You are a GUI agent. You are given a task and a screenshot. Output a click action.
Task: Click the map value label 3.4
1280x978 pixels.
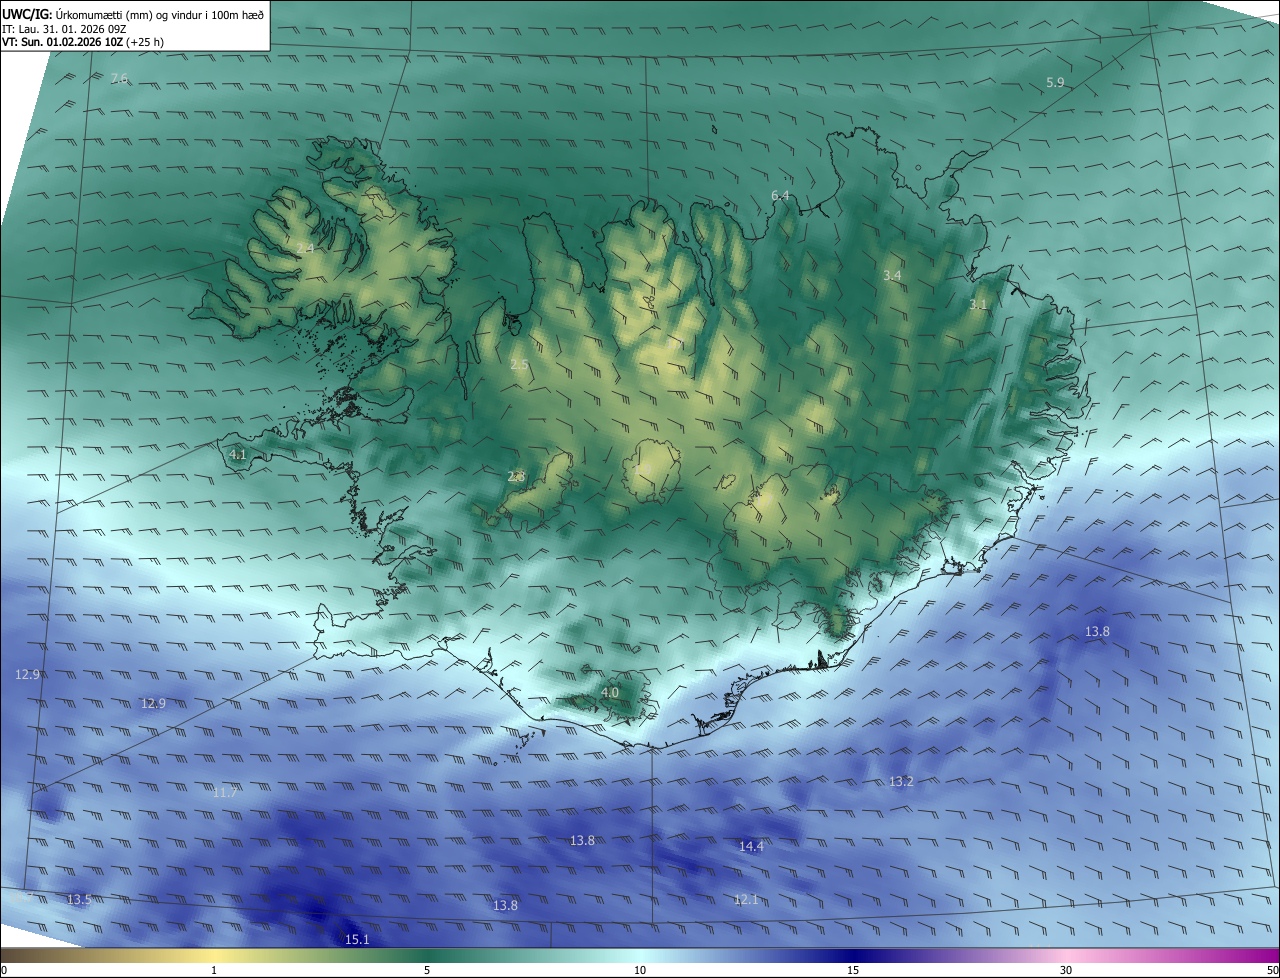click(892, 275)
